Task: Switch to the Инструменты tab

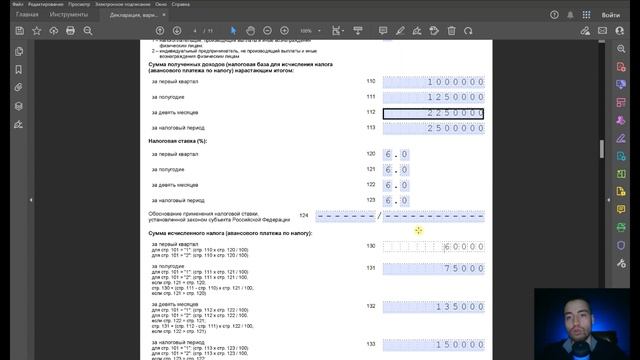Action: click(x=69, y=15)
